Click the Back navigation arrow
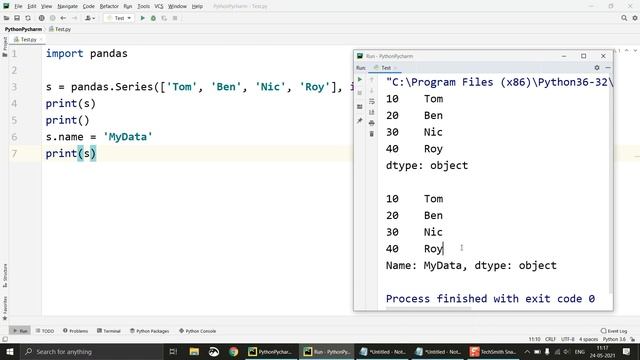The image size is (640, 360). click(63, 18)
